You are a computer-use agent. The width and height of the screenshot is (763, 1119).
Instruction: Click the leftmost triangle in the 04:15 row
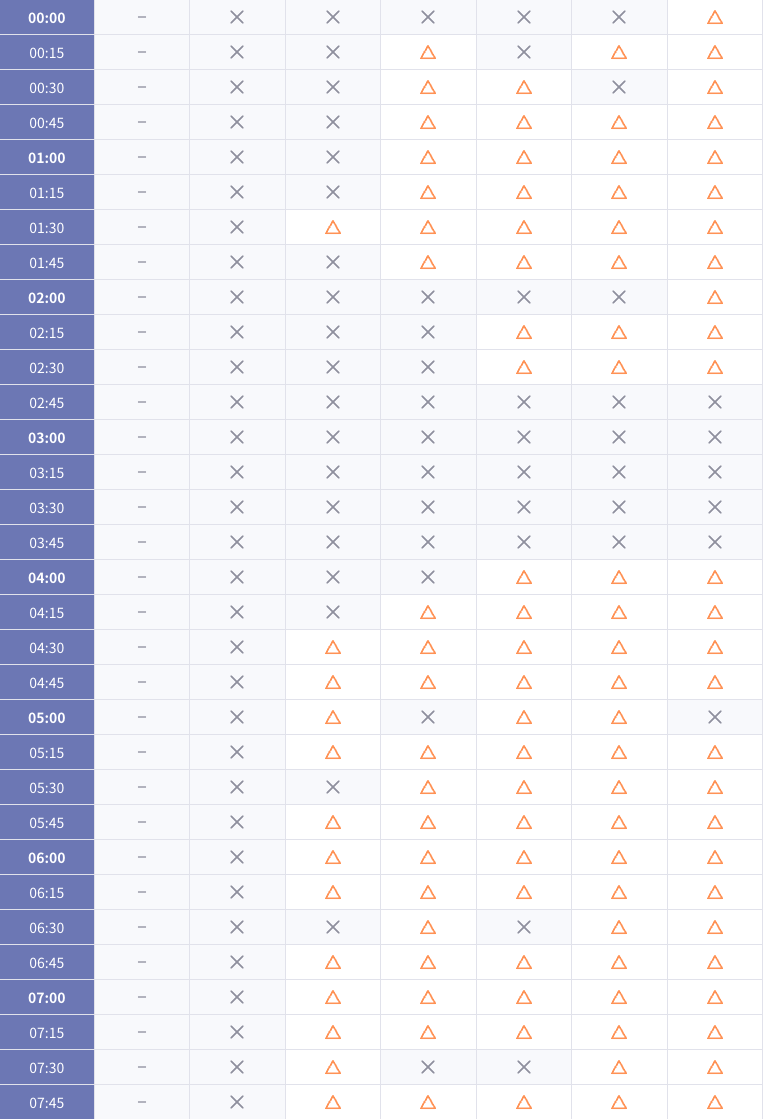click(428, 612)
